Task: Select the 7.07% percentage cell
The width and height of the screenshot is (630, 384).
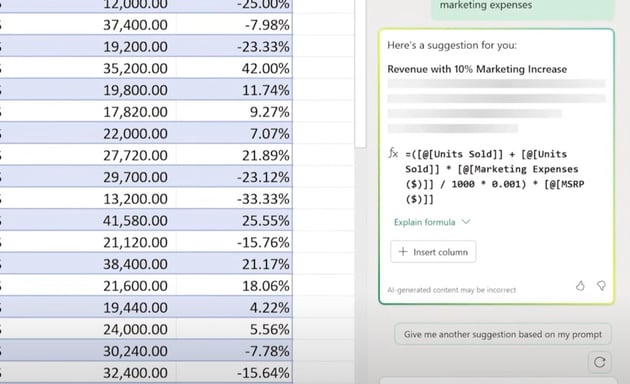Action: point(234,133)
